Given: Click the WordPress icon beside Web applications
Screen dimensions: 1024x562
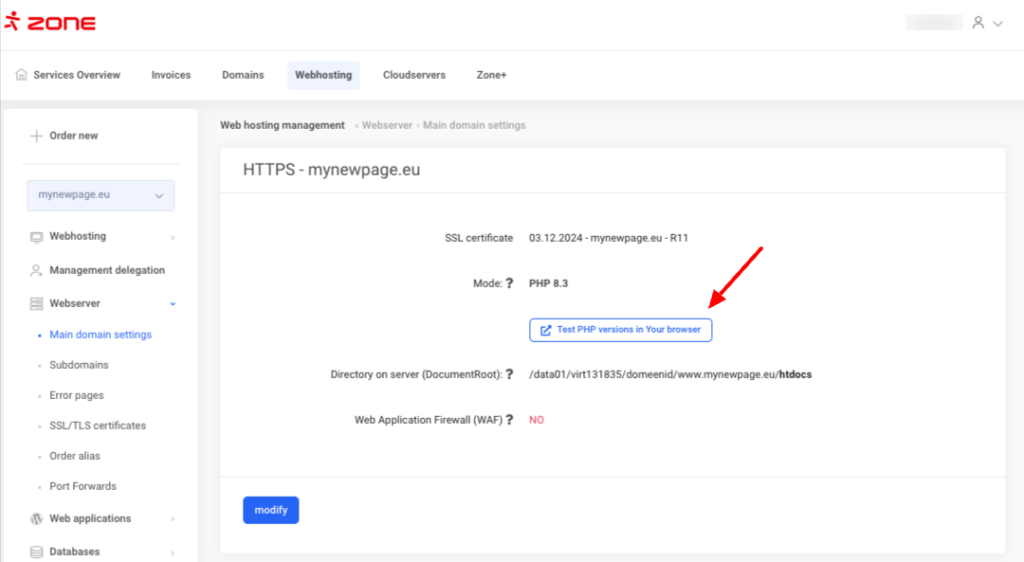Looking at the screenshot, I should click(x=37, y=519).
